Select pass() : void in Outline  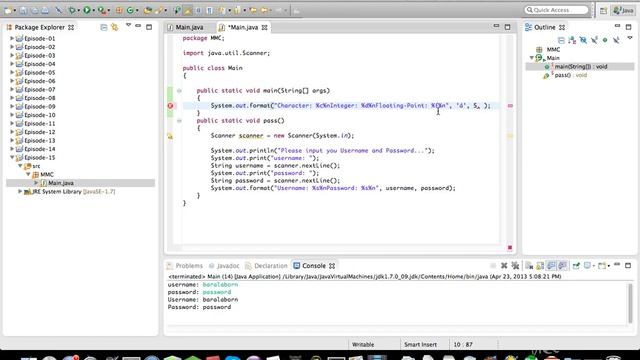[570, 75]
